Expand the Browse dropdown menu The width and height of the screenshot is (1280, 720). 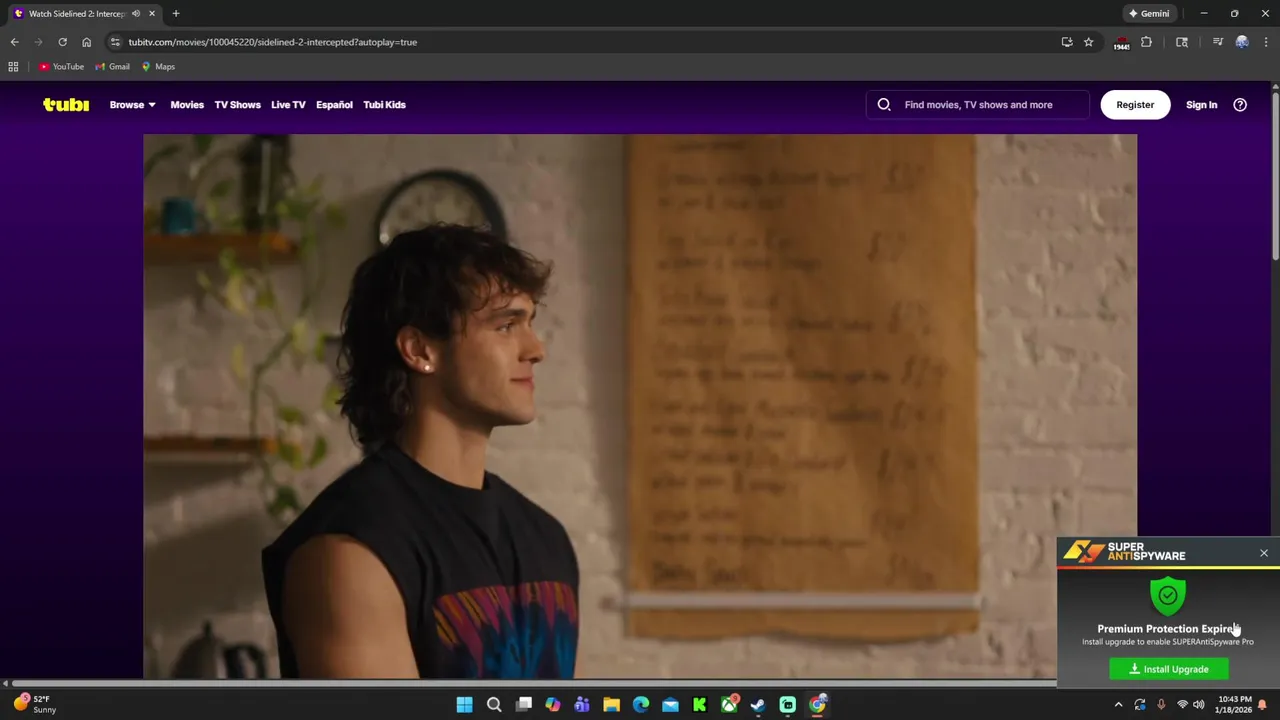coord(132,105)
